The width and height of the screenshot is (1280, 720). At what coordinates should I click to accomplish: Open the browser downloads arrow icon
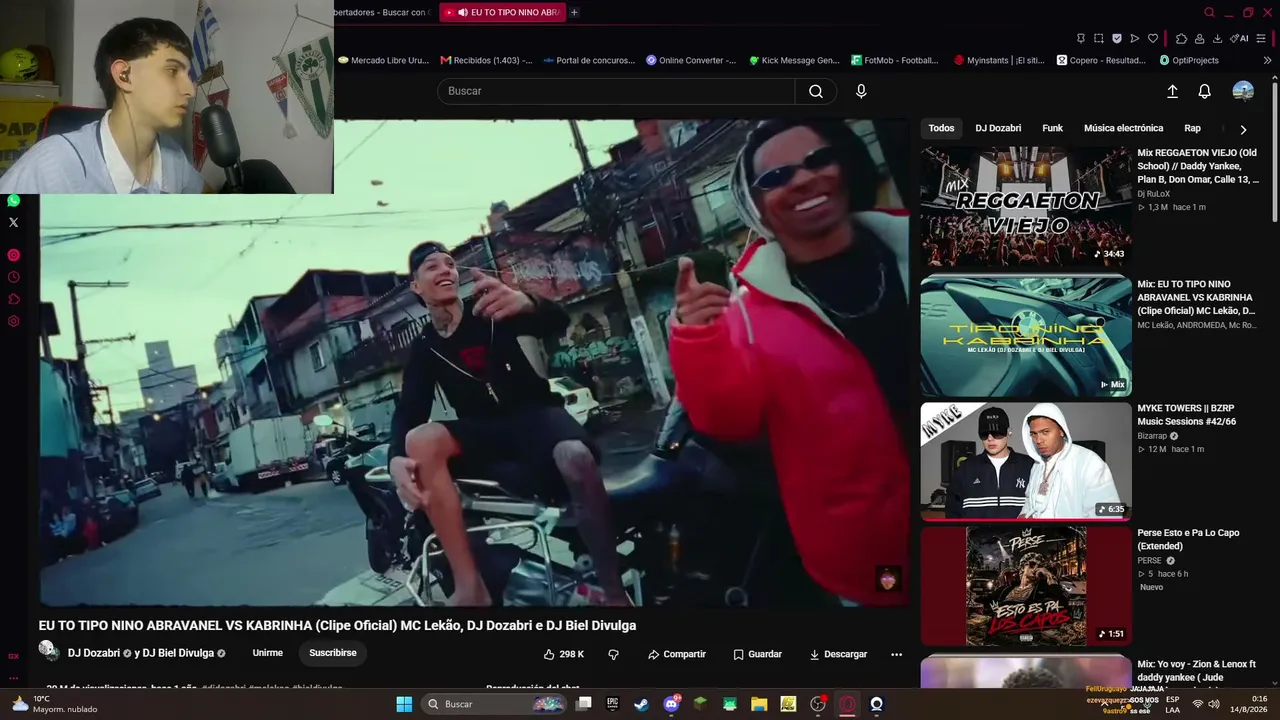click(x=1218, y=38)
